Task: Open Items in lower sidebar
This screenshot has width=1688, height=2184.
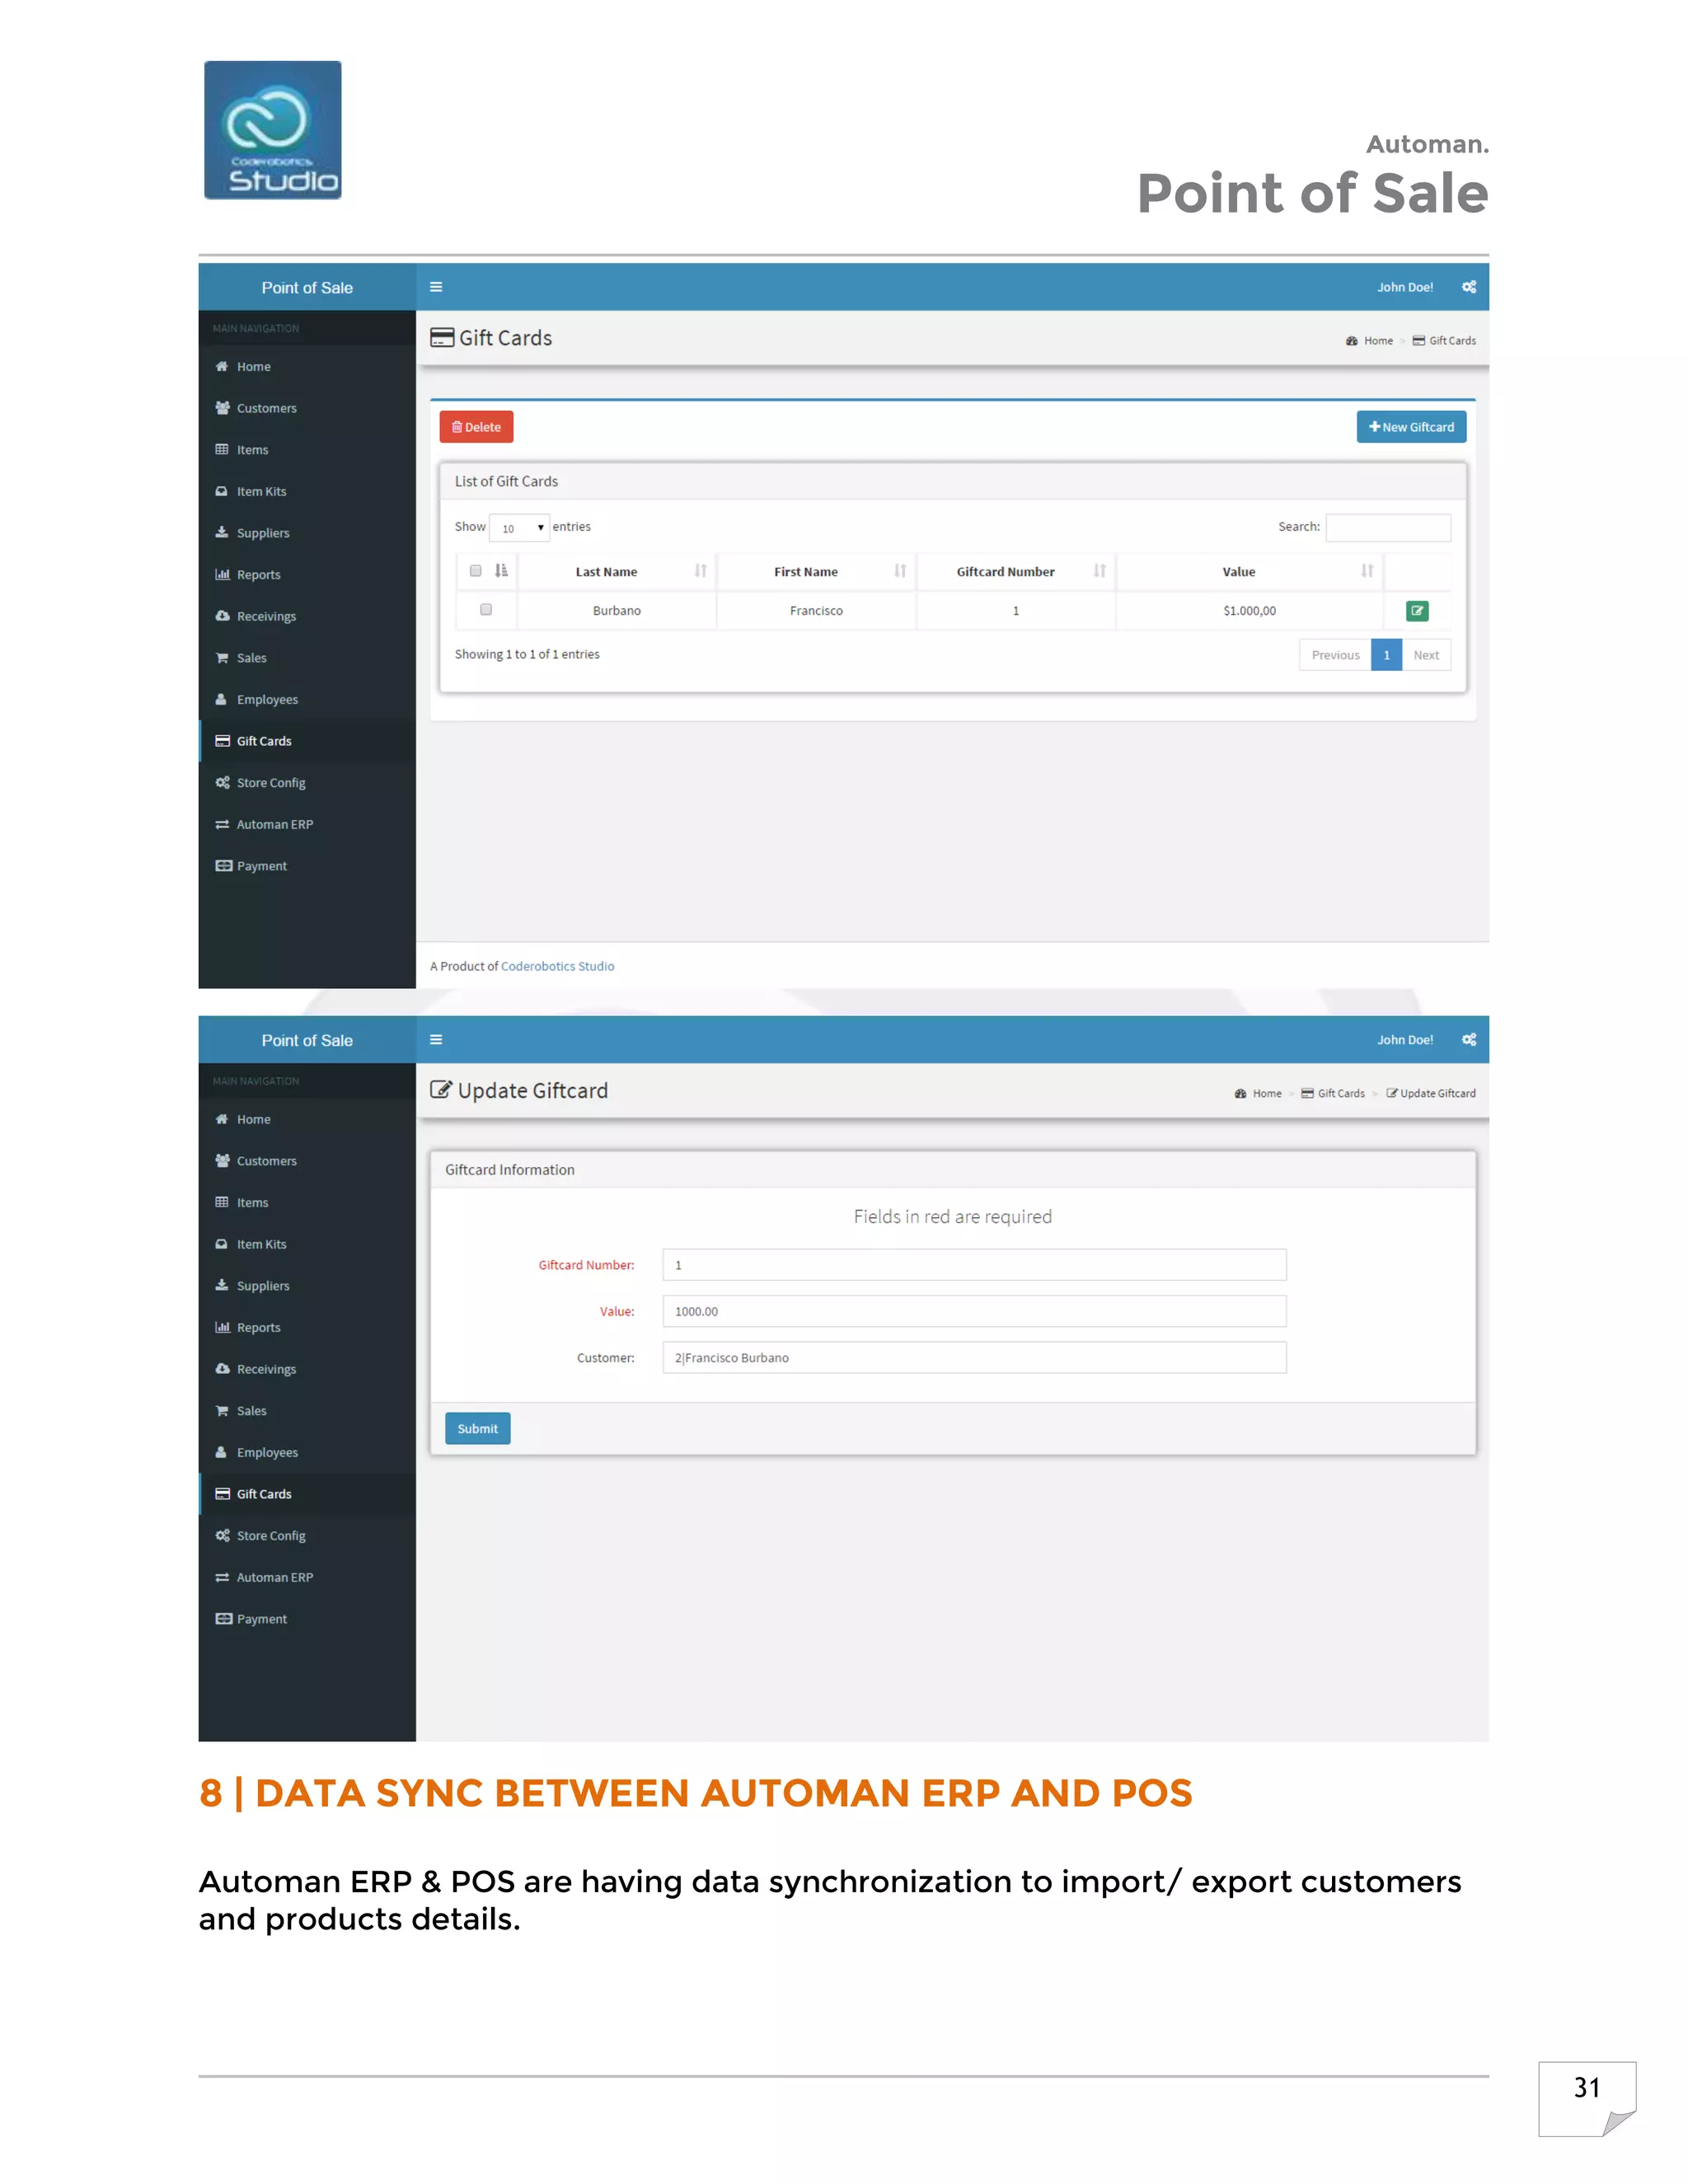Action: coord(307,1203)
